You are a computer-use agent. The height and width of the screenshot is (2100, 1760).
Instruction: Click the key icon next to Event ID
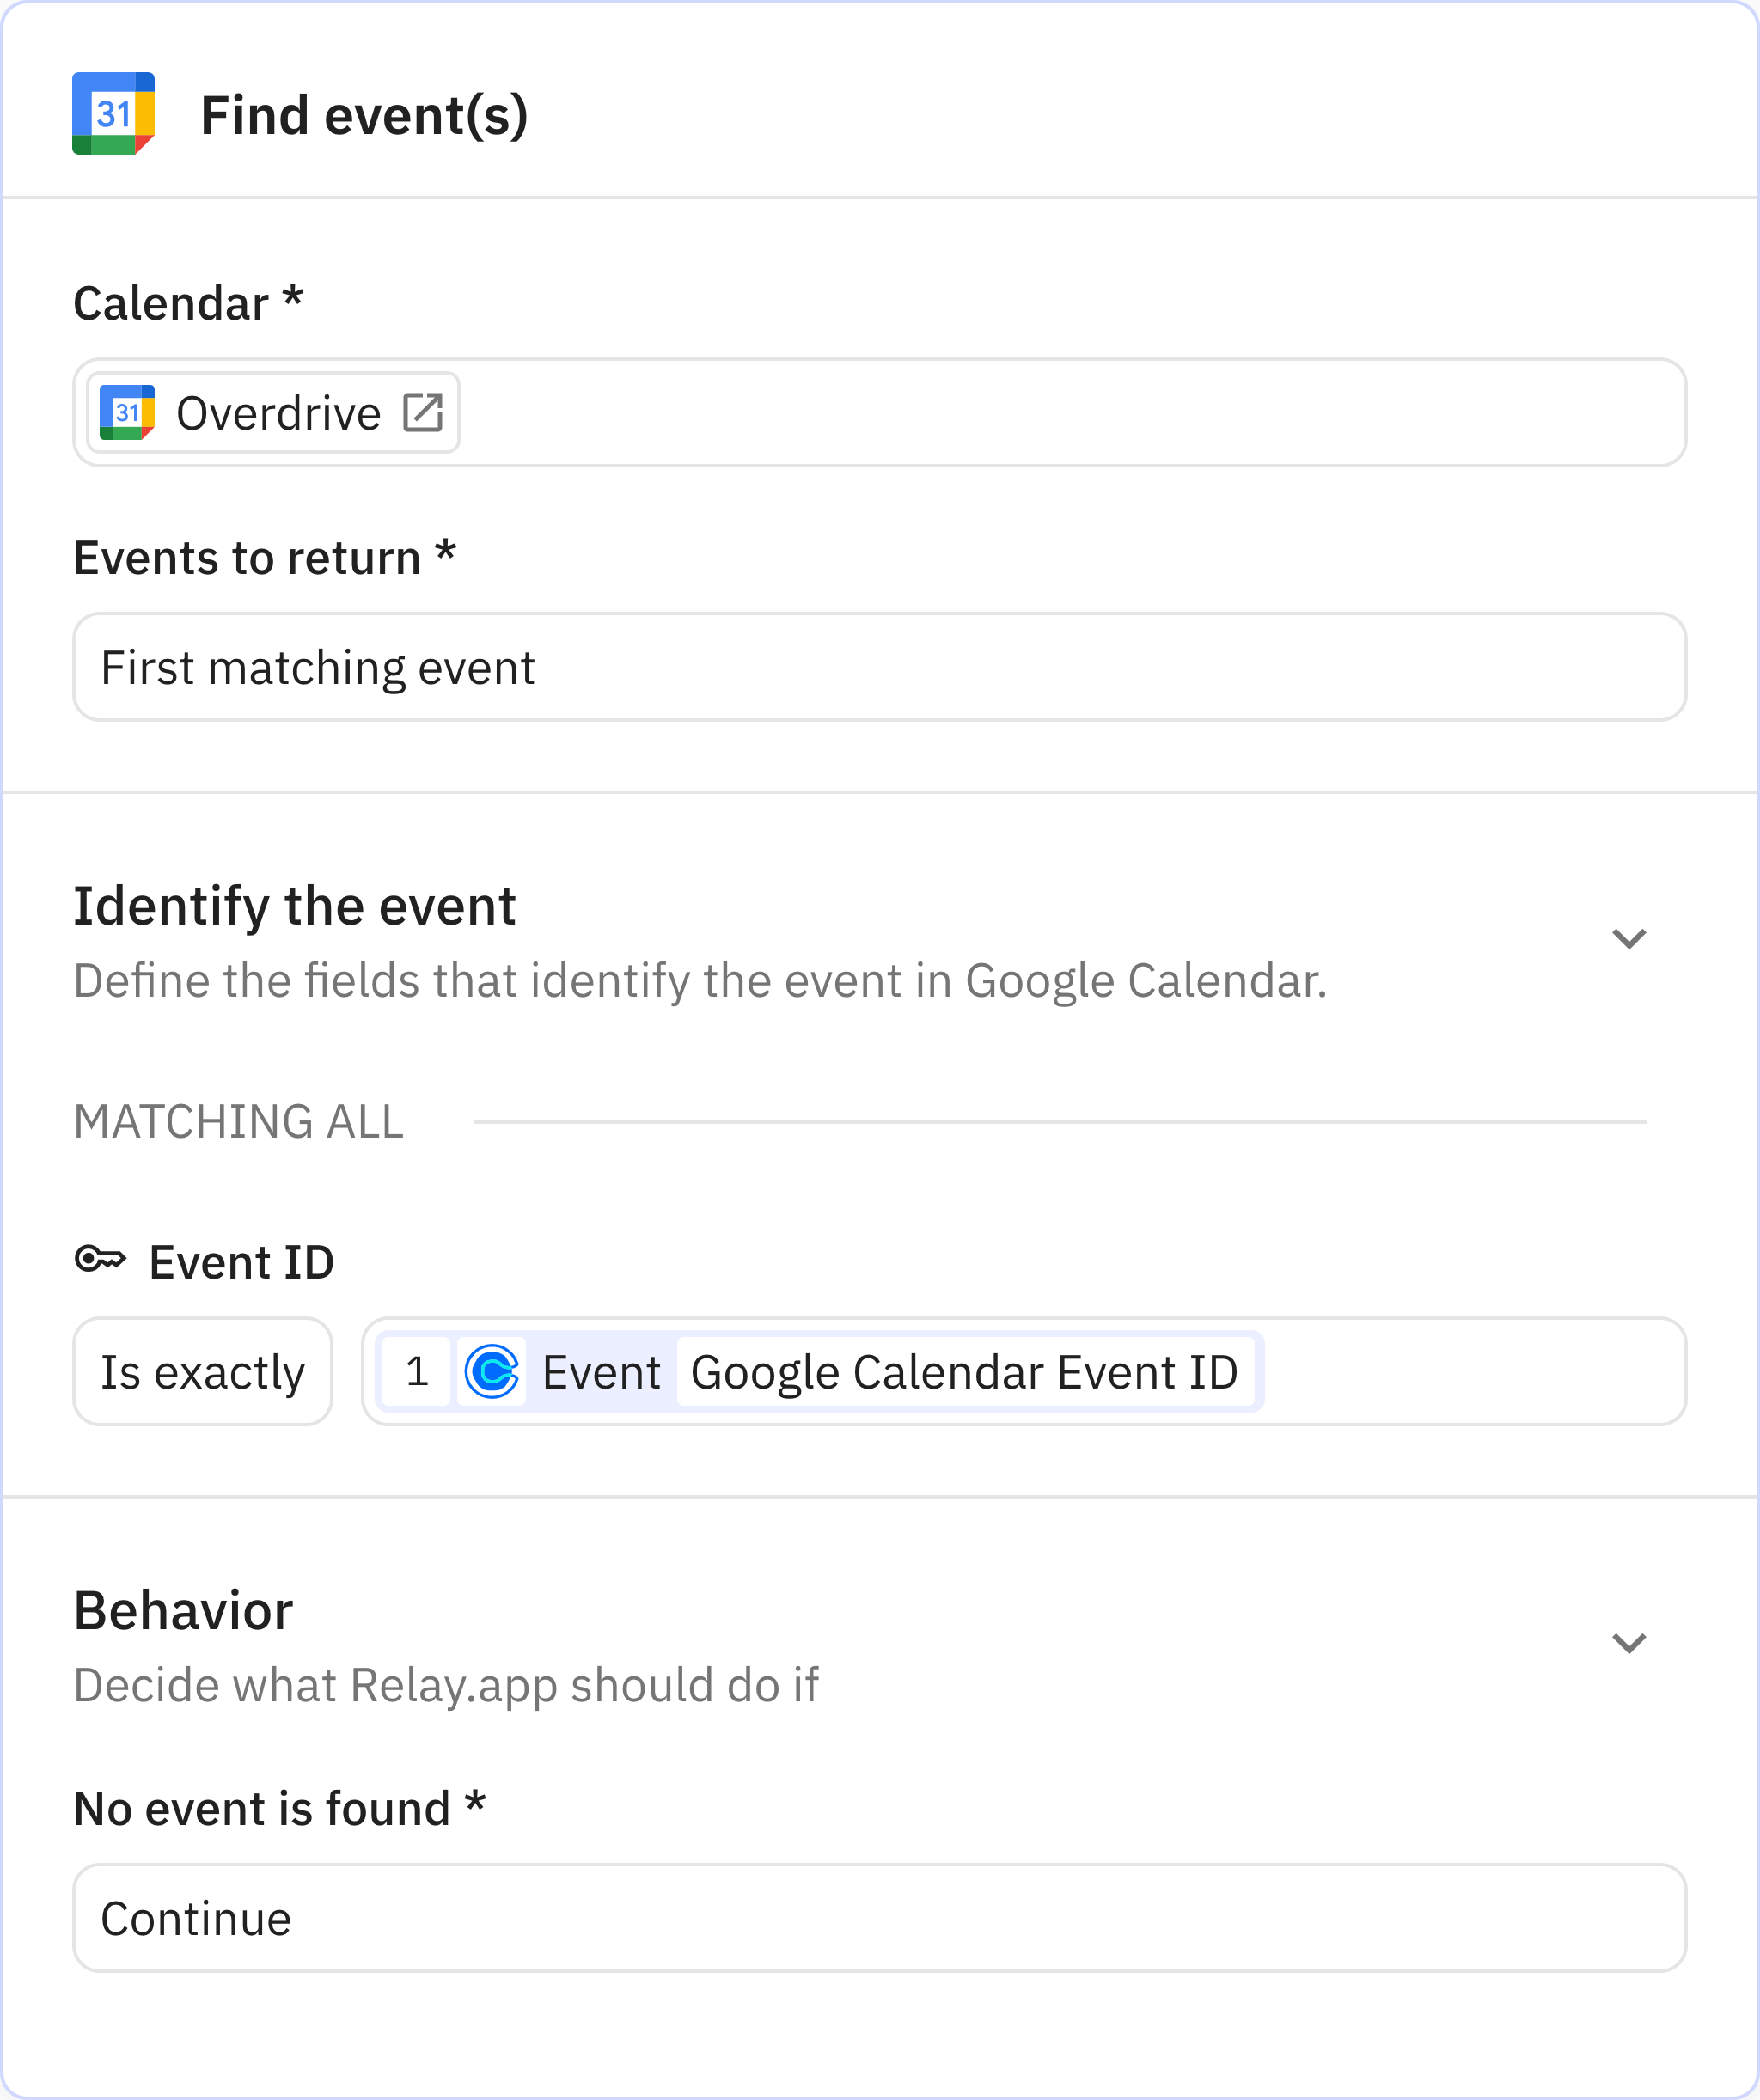tap(100, 1259)
